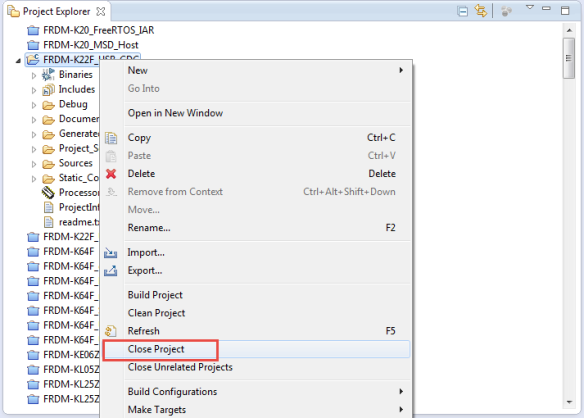Expand the Debug folder

pos(34,105)
